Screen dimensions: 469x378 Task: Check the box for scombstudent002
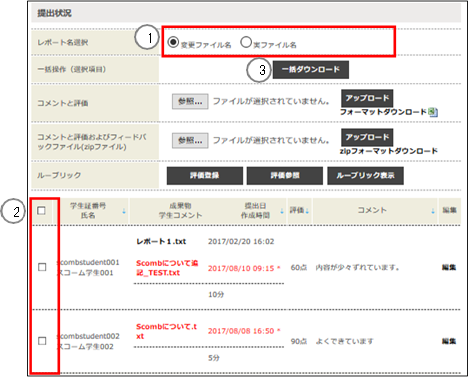tap(42, 341)
